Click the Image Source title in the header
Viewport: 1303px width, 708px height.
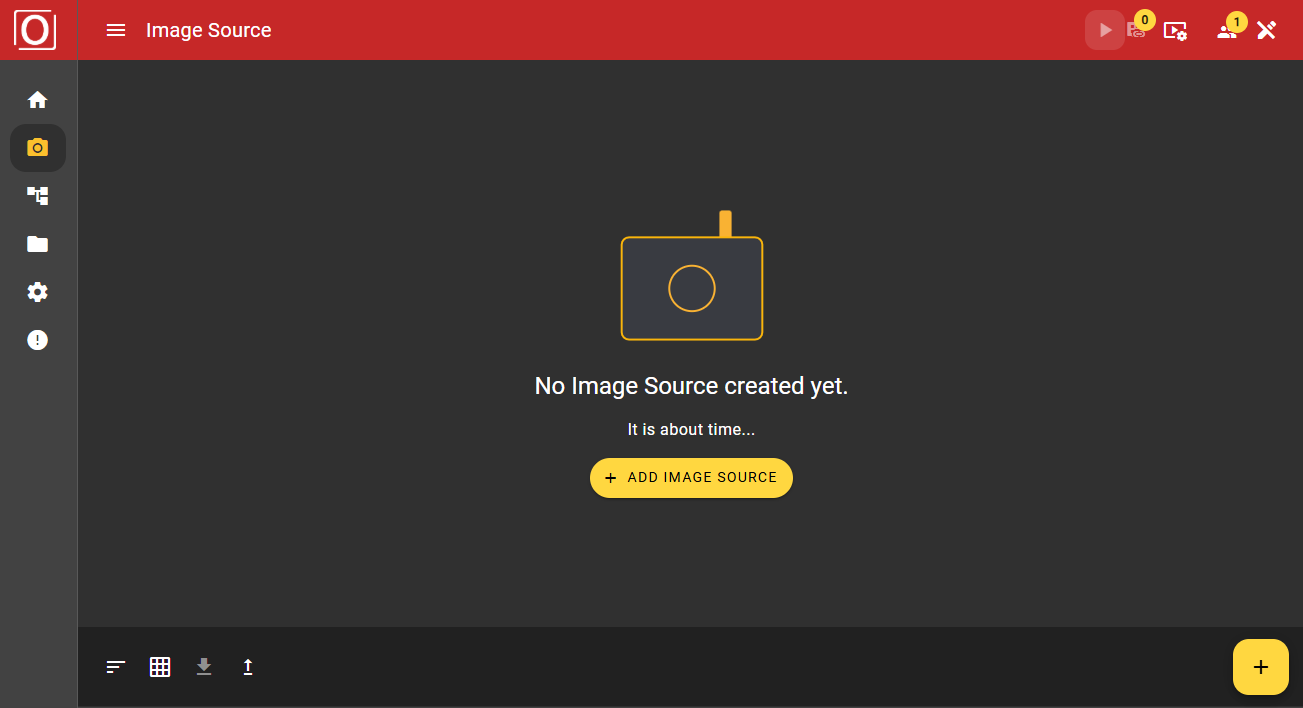208,30
